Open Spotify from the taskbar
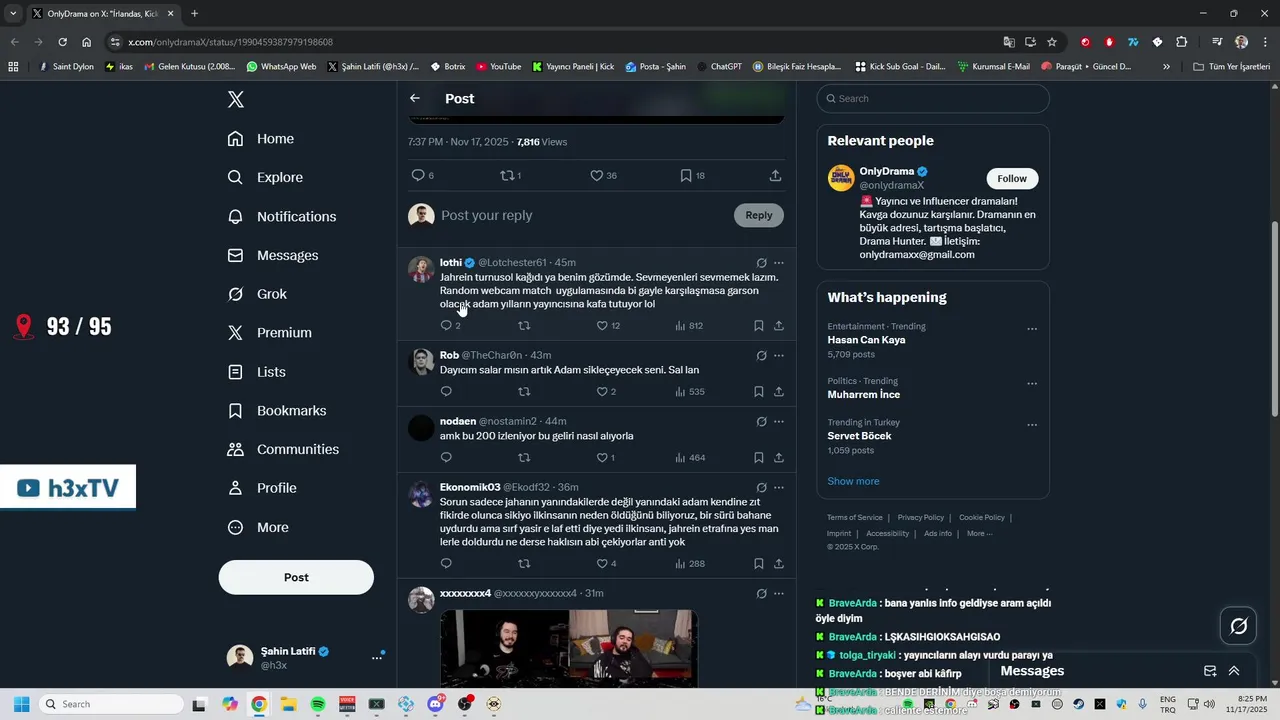The width and height of the screenshot is (1280, 720). pos(318,704)
